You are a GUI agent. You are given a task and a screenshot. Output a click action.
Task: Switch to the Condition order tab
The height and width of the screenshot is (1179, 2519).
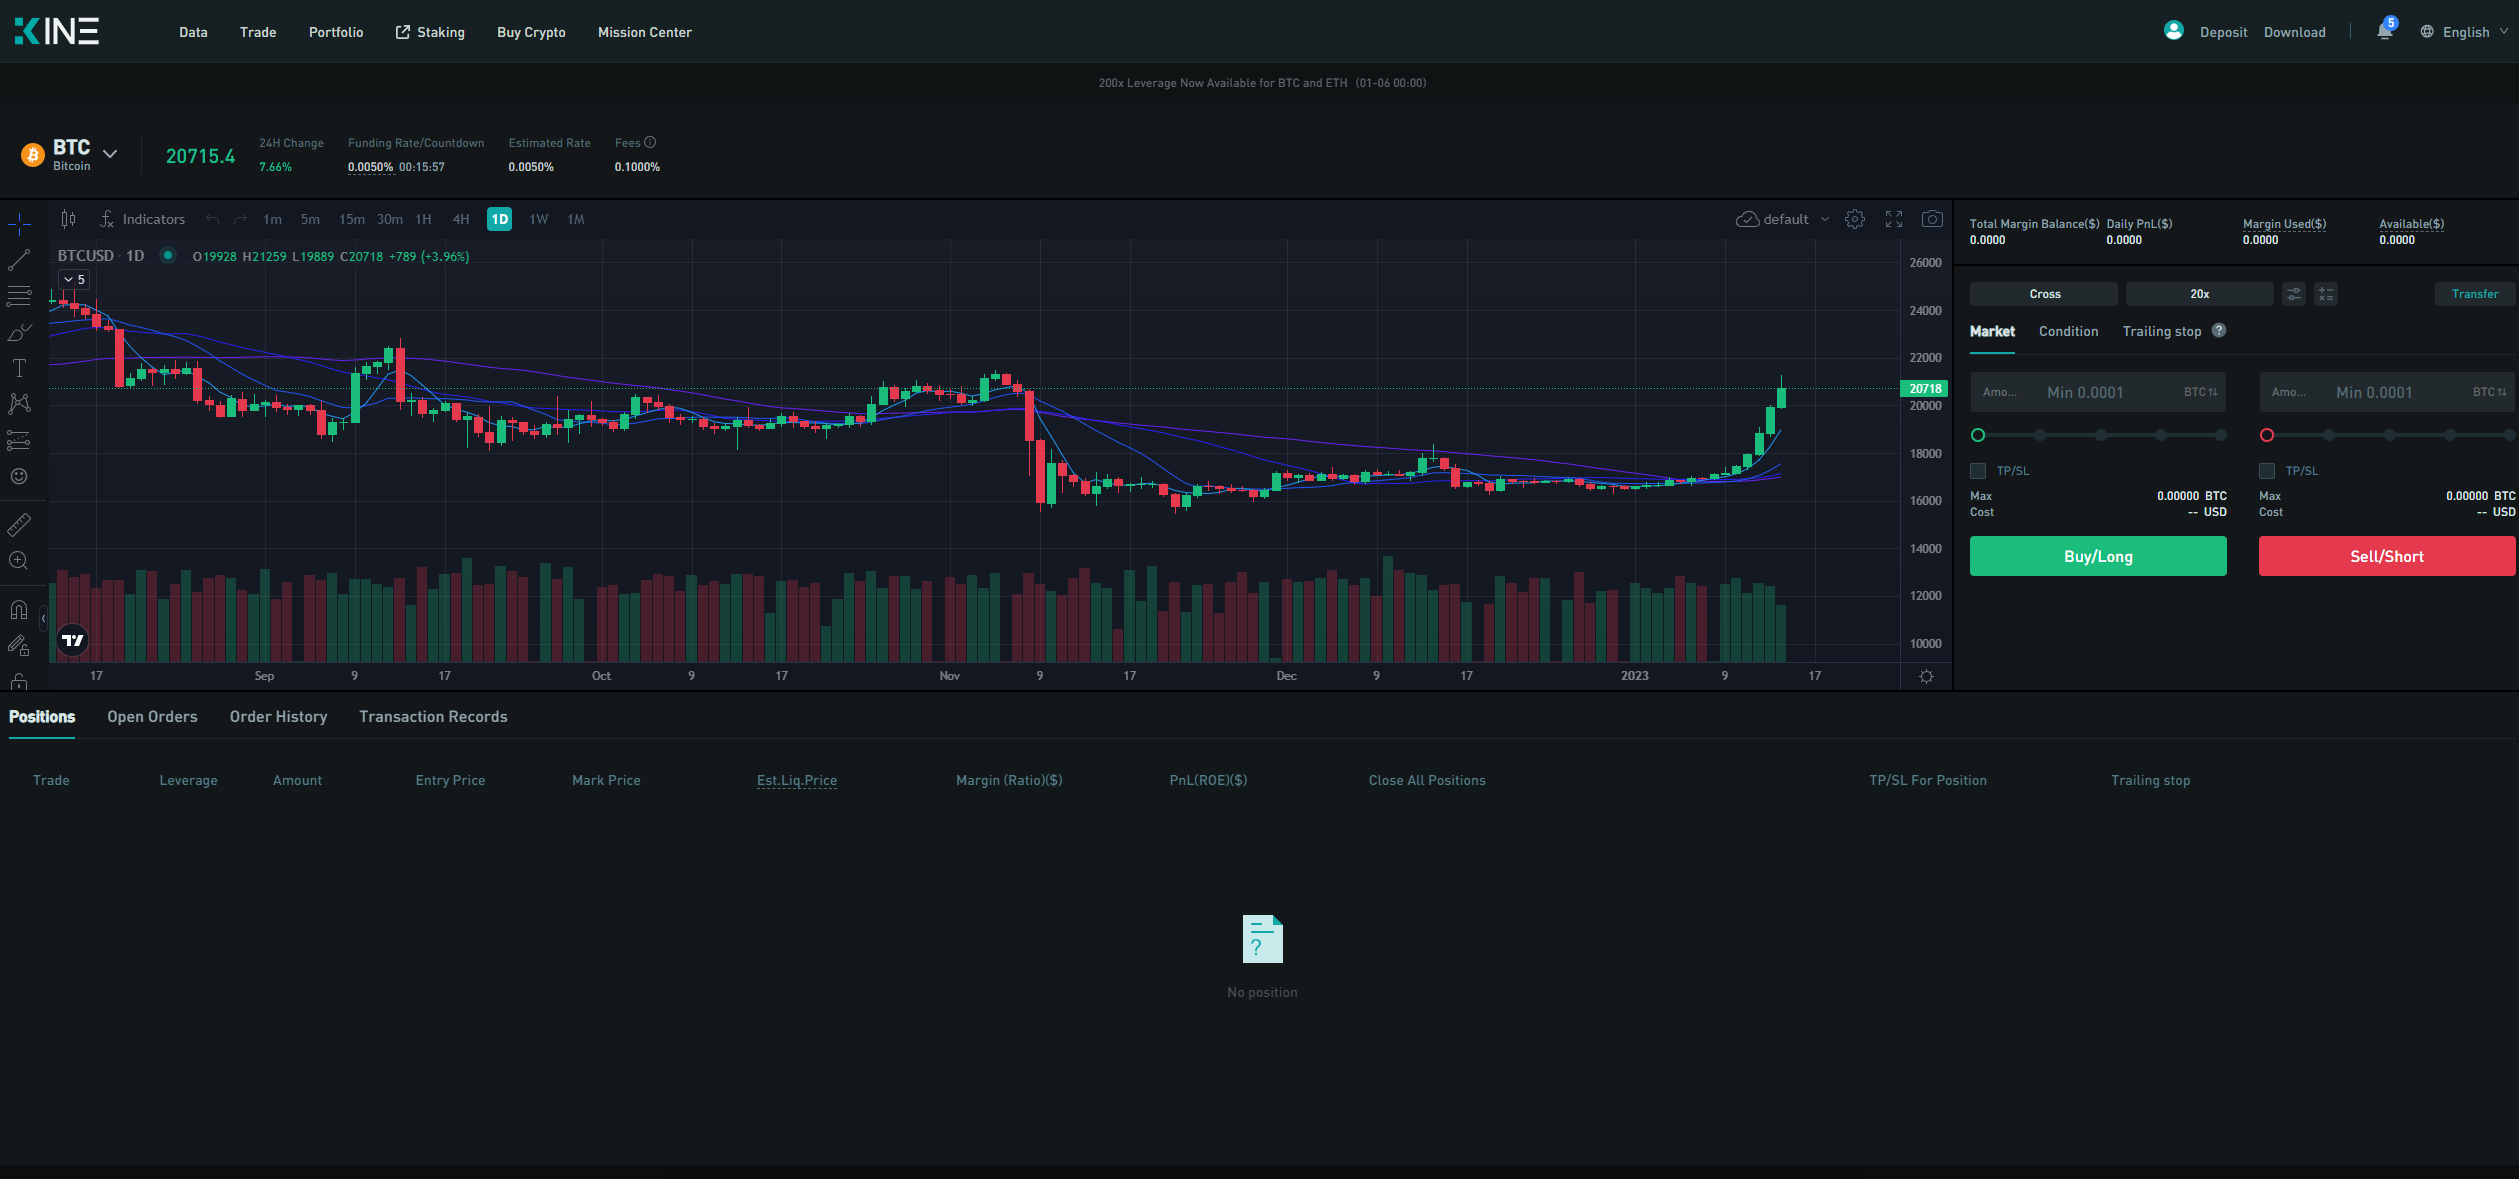pyautogui.click(x=2068, y=331)
